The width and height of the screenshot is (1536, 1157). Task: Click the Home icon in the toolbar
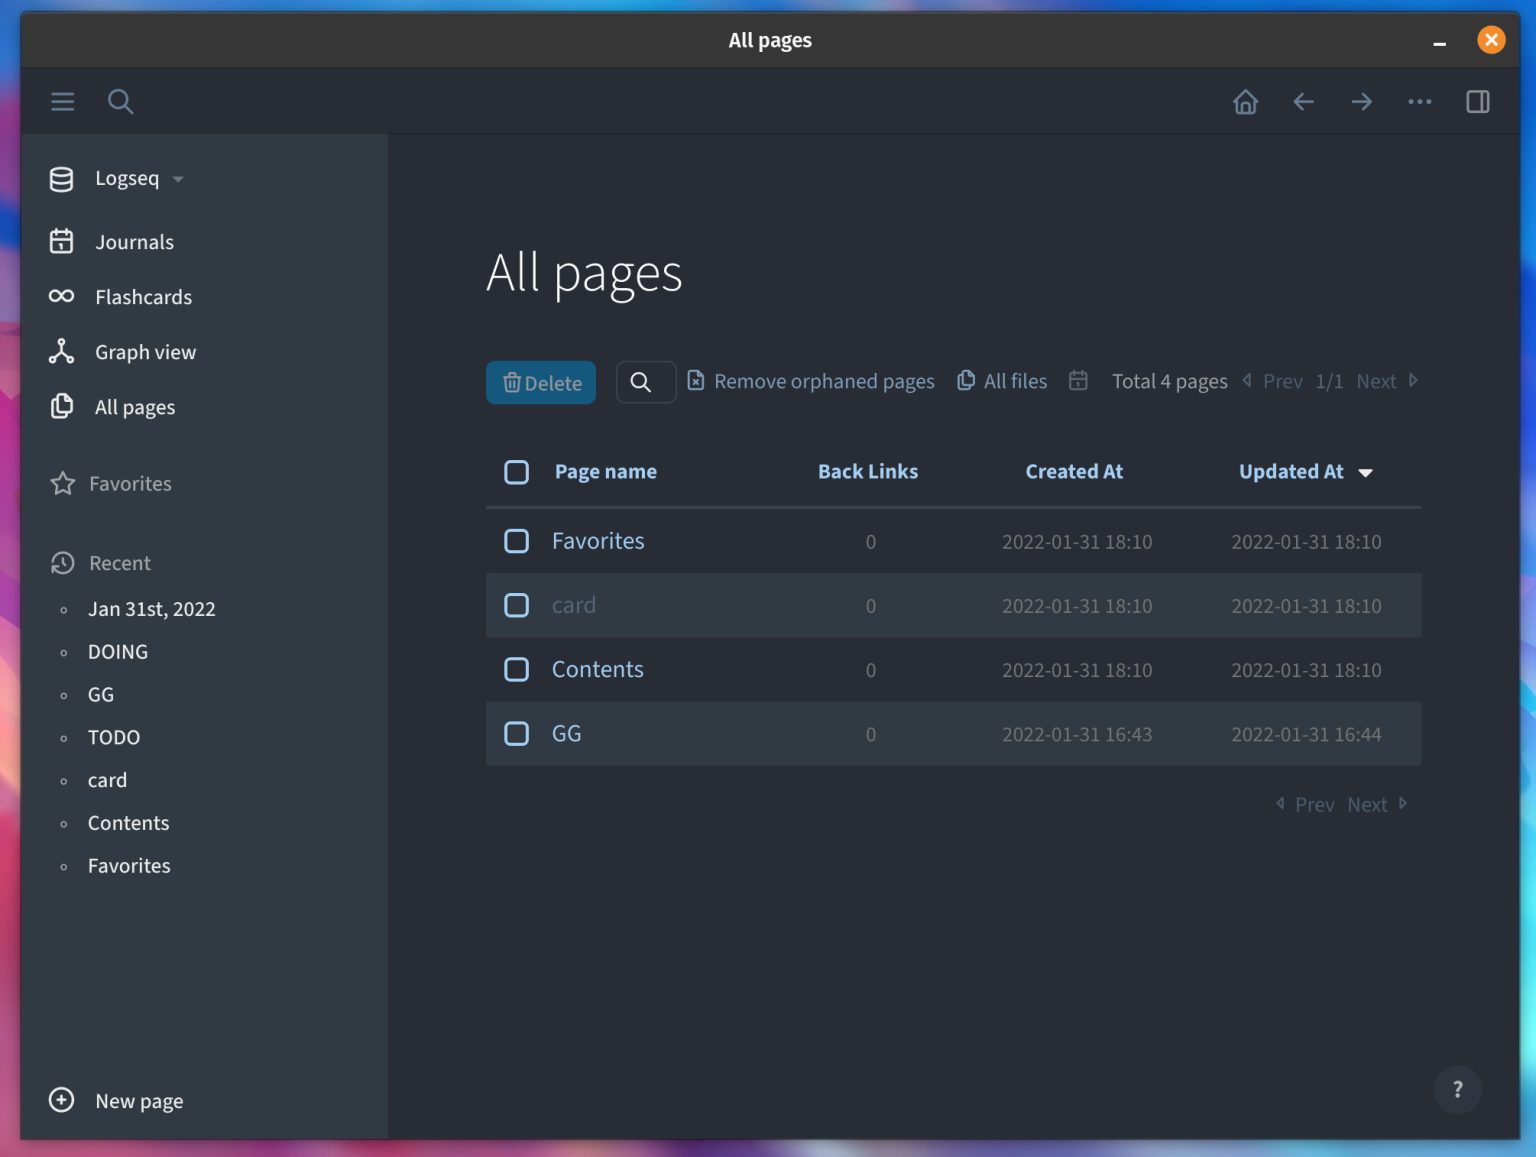point(1245,101)
